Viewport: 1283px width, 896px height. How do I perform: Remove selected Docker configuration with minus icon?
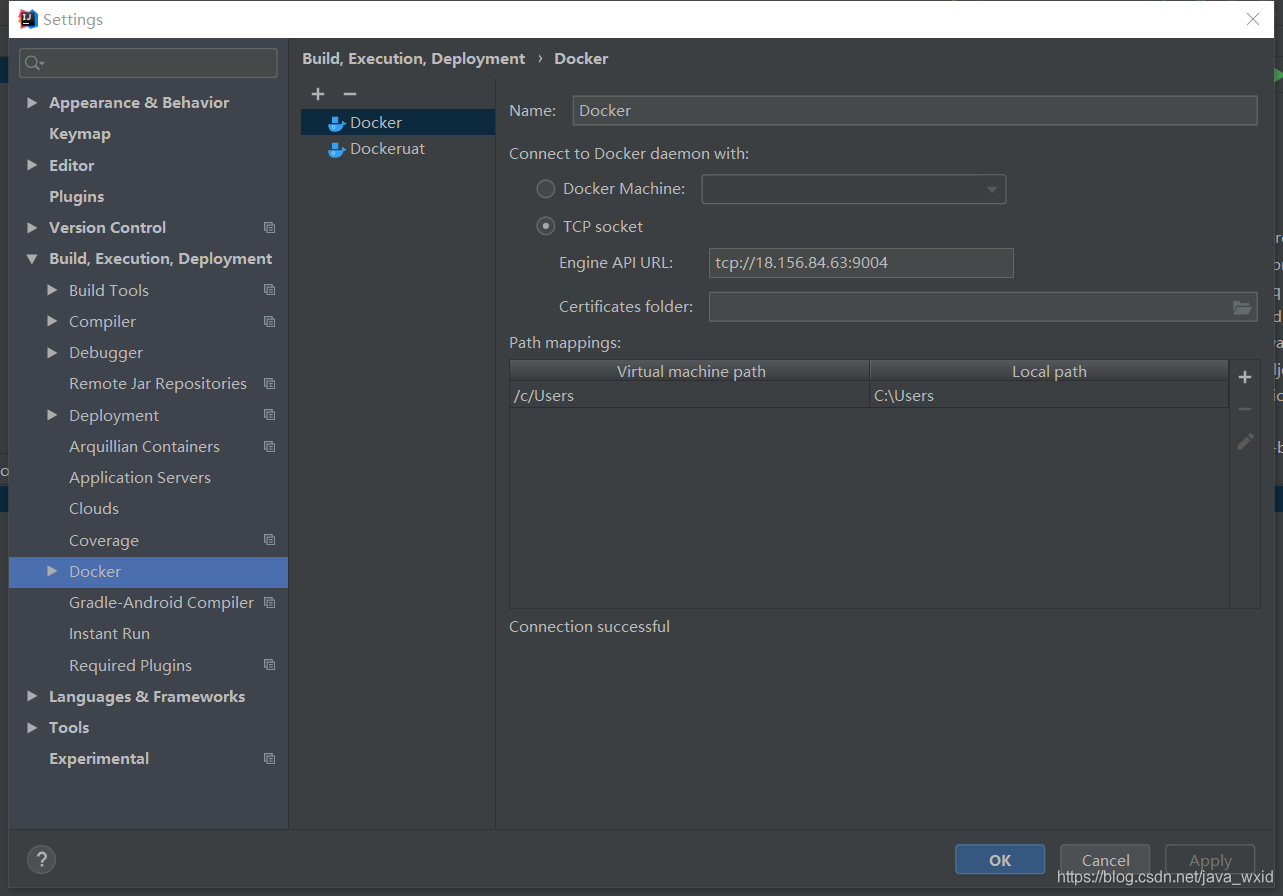pyautogui.click(x=349, y=94)
